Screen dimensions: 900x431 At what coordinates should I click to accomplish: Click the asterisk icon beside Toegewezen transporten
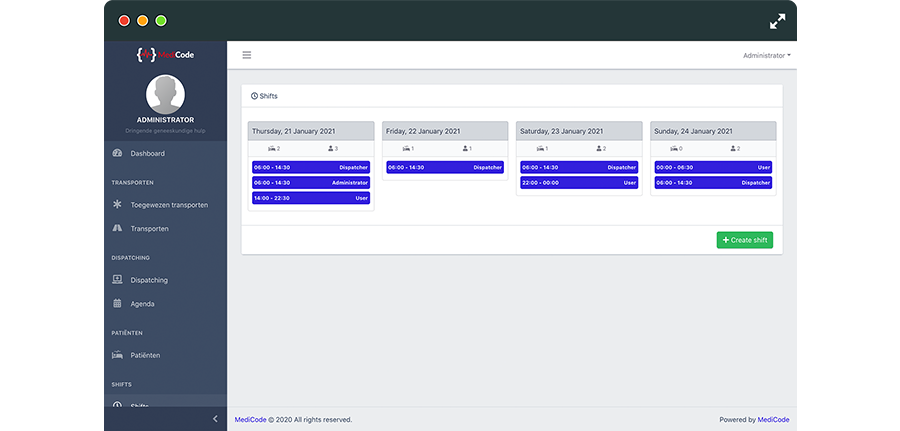click(117, 204)
